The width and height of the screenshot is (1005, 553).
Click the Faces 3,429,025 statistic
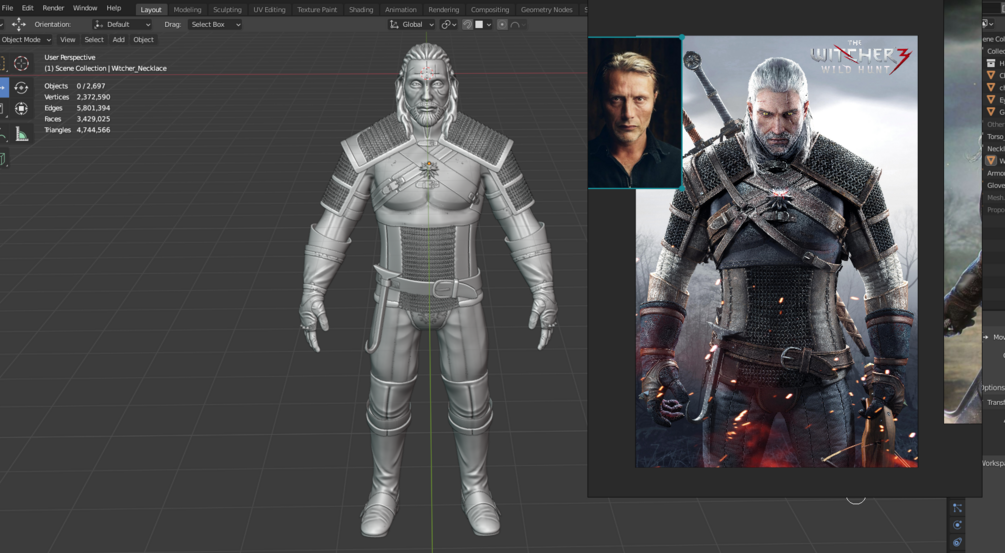(x=77, y=119)
